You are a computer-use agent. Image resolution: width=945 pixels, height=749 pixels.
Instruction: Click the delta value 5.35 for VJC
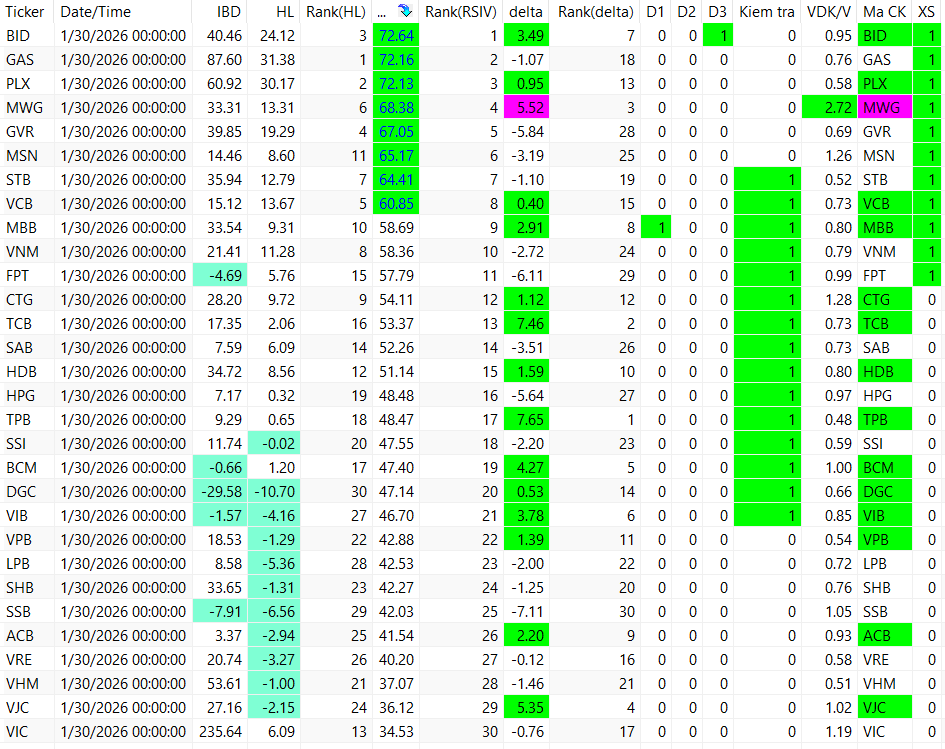526,708
